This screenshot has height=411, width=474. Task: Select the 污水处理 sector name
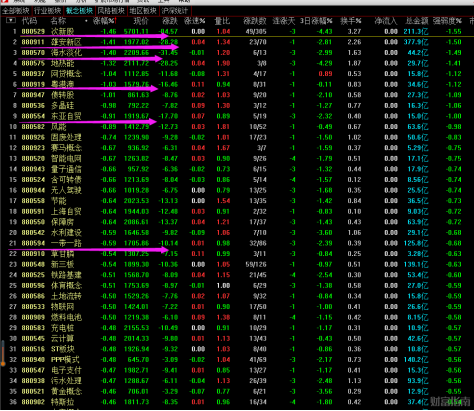coord(66,381)
